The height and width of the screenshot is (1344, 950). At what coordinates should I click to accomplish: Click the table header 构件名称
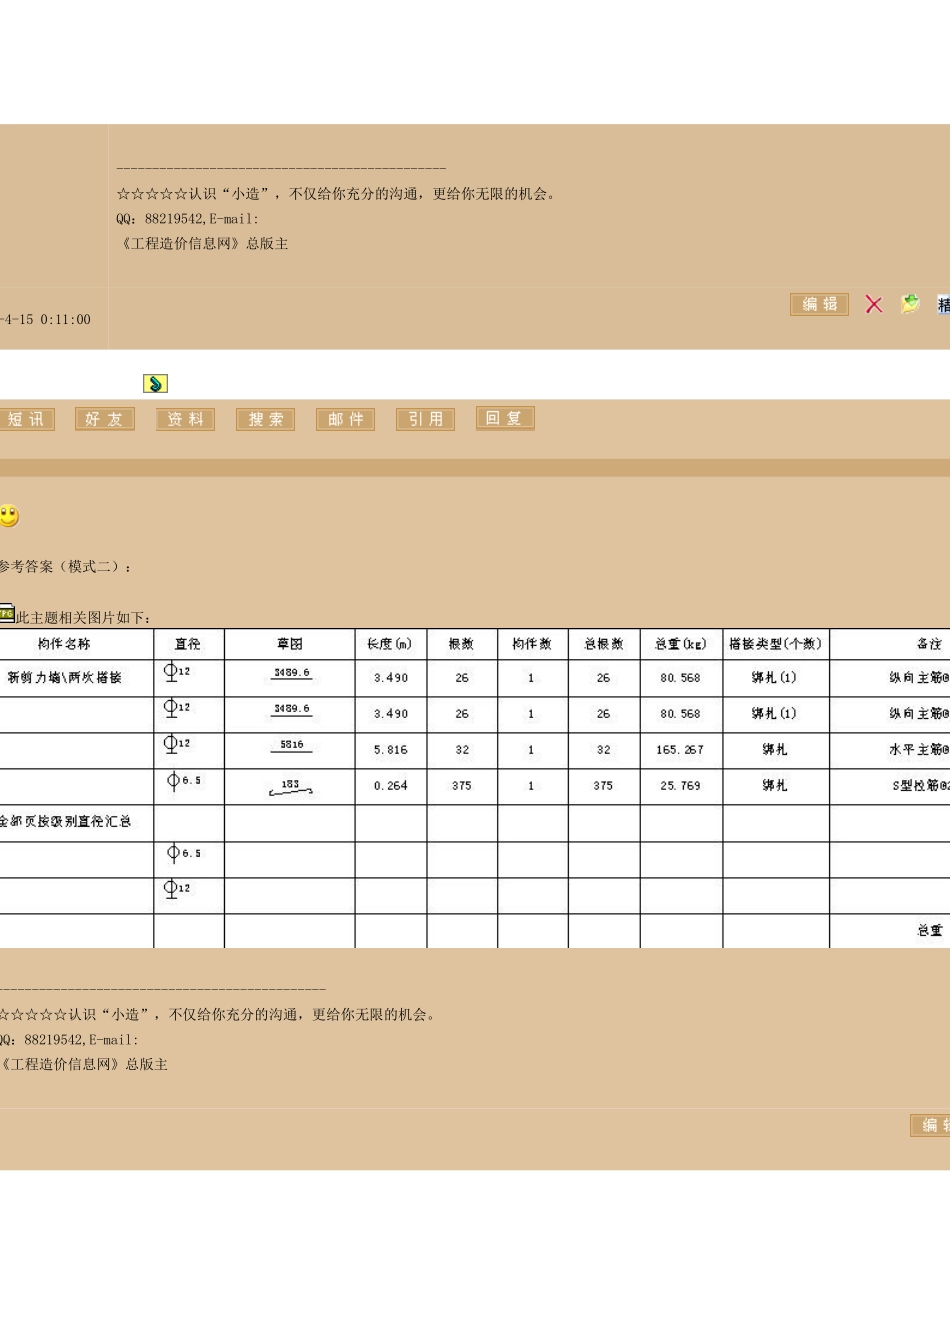[64, 644]
